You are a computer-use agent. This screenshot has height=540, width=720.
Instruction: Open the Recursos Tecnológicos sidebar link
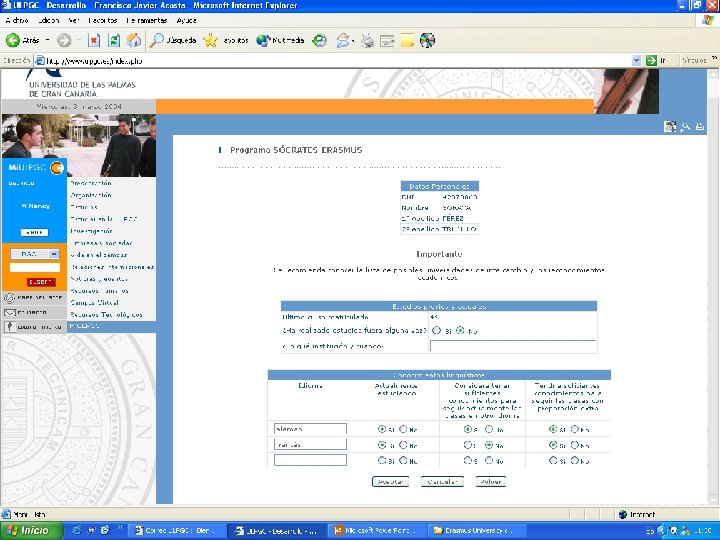click(106, 315)
